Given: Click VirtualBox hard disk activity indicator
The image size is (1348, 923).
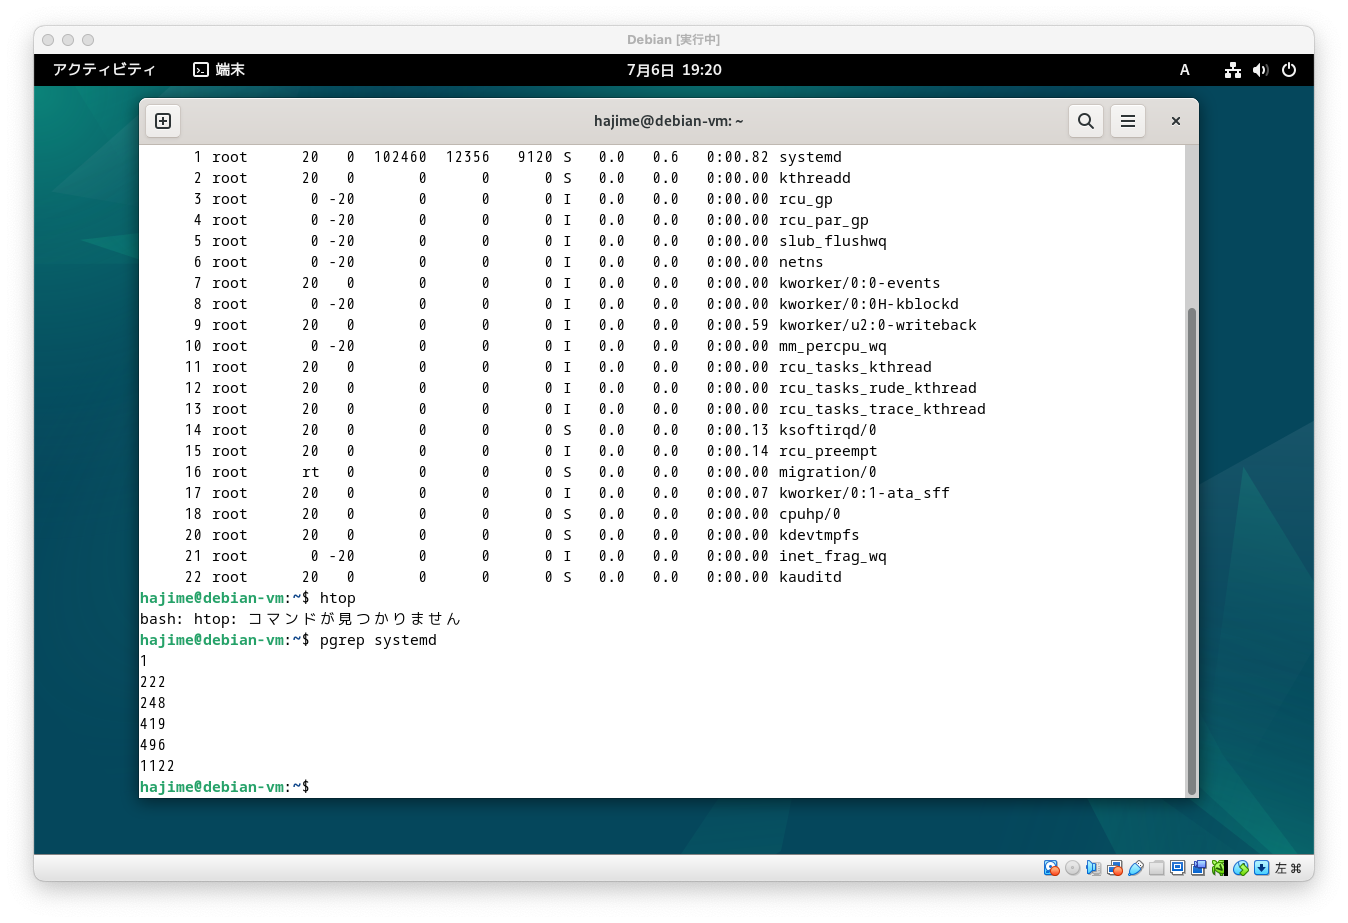Looking at the screenshot, I should (1051, 868).
